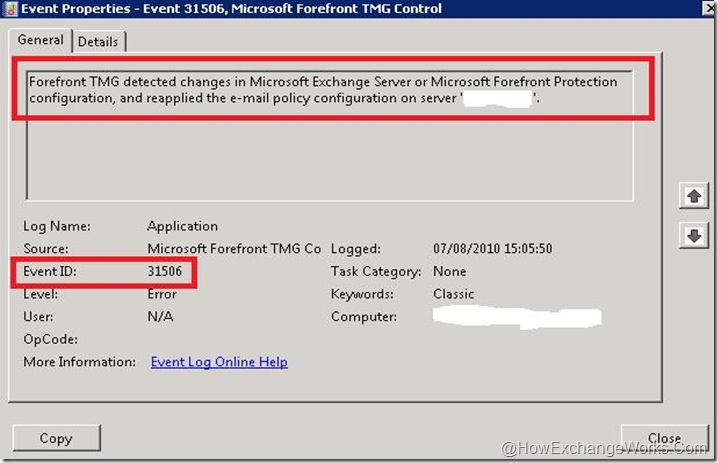
Task: Select the Event ID value 31506
Action: [164, 272]
